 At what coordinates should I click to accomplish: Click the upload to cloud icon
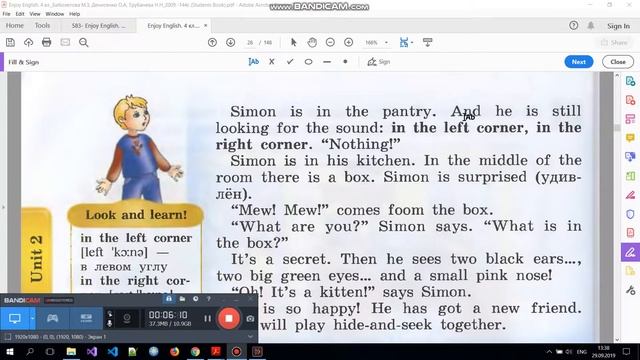point(28,42)
